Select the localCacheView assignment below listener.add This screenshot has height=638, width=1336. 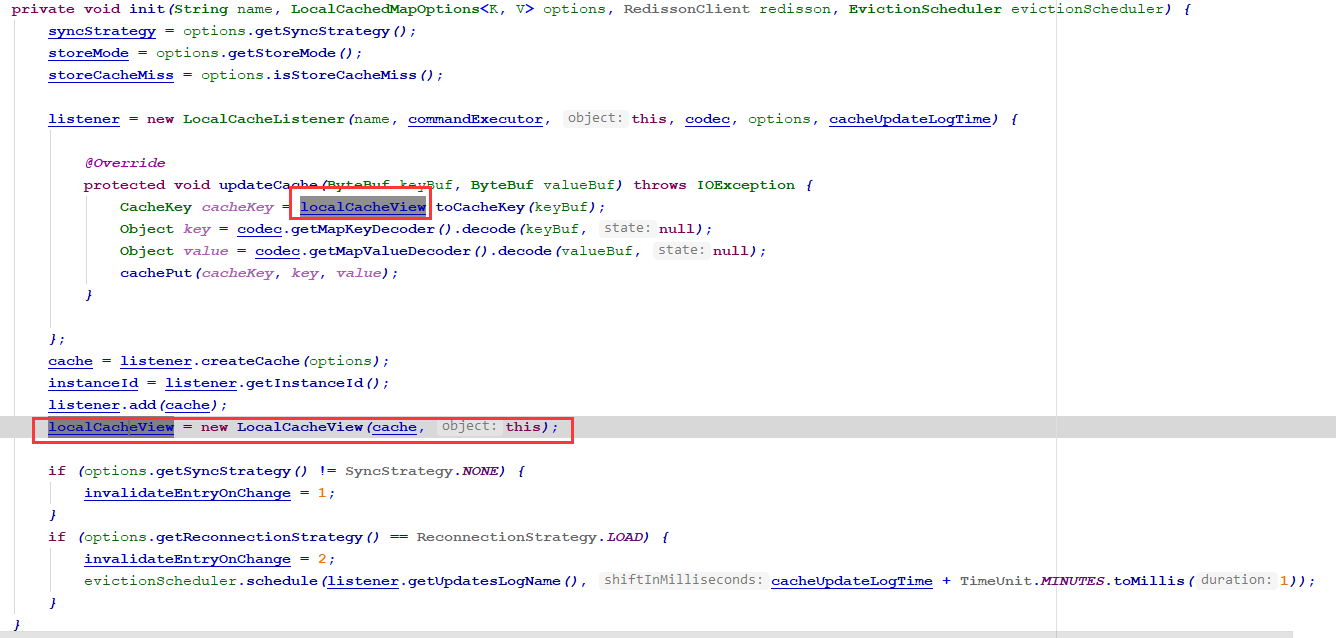[110, 427]
